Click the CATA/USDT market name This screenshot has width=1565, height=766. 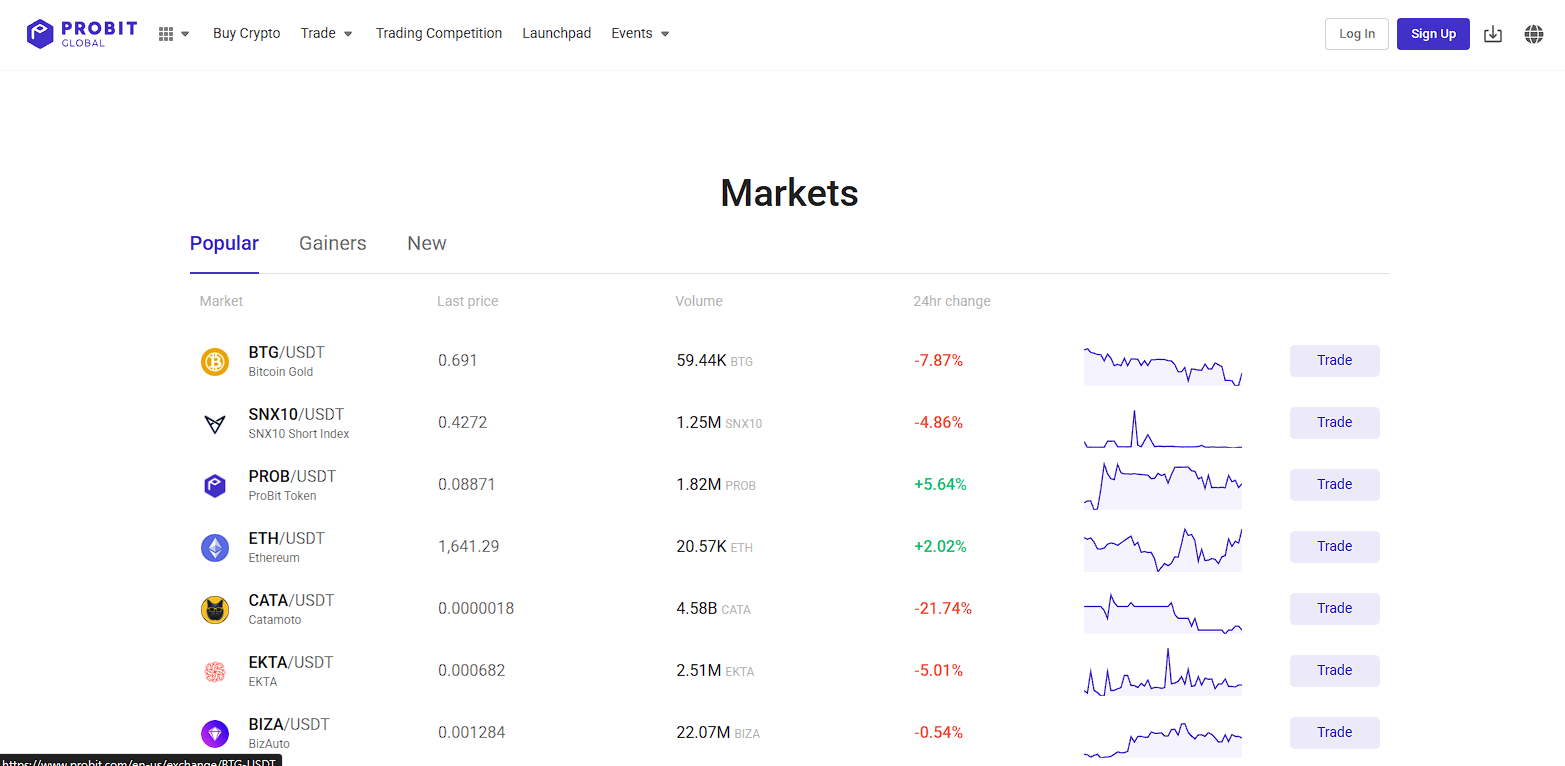291,600
